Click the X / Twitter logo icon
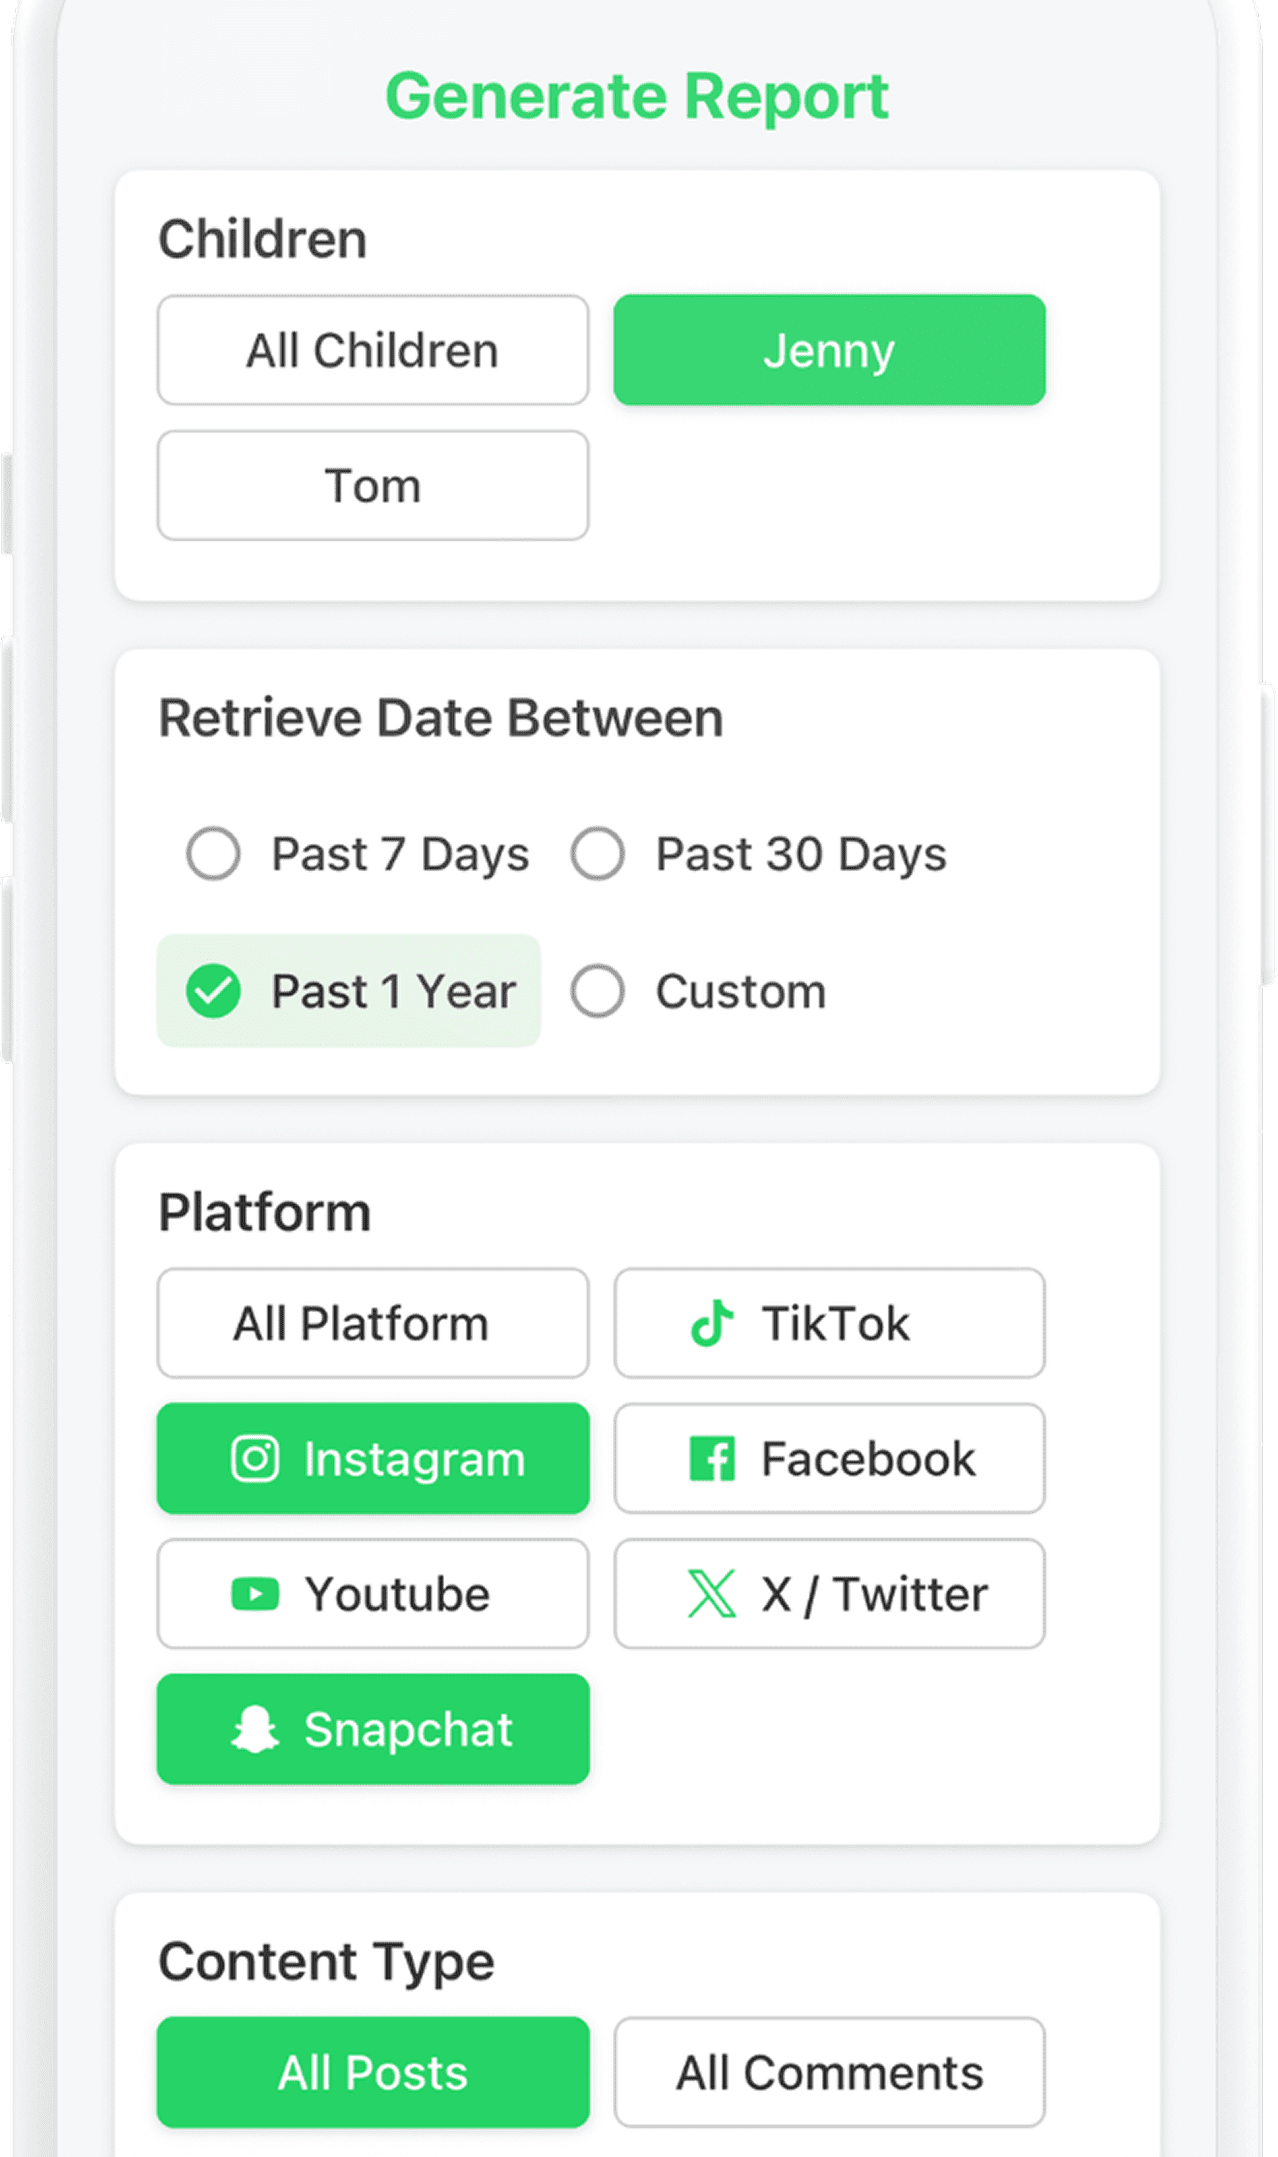 712,1593
